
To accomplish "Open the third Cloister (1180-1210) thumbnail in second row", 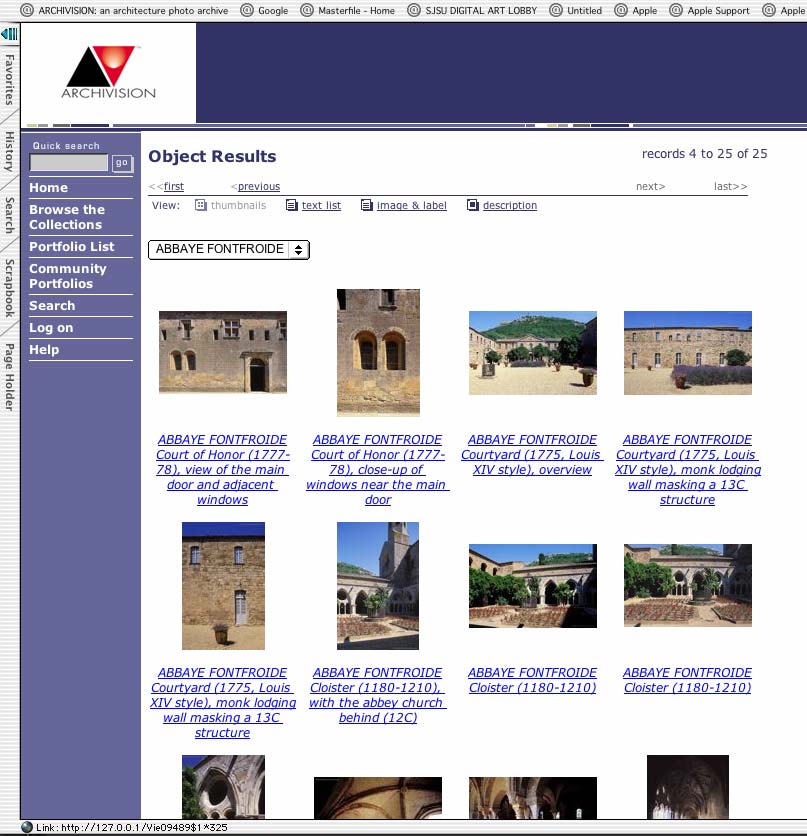I will pyautogui.click(x=532, y=585).
